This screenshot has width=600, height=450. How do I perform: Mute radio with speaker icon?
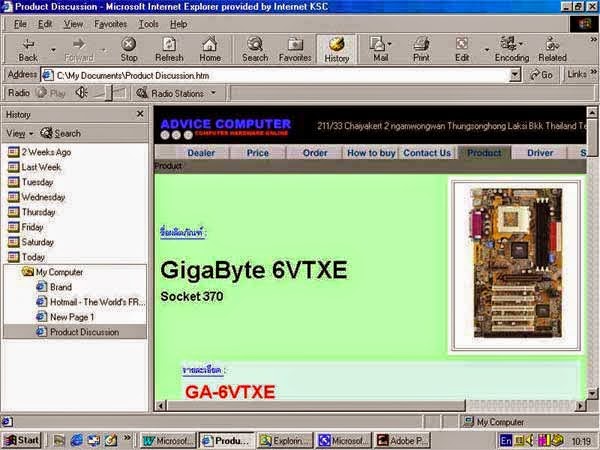[81, 93]
